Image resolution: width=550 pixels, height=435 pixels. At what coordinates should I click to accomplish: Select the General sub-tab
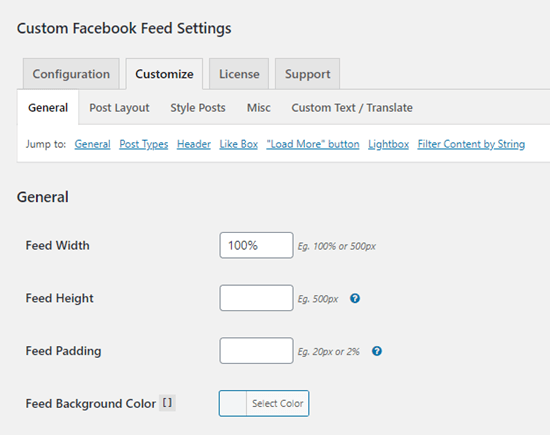click(48, 108)
